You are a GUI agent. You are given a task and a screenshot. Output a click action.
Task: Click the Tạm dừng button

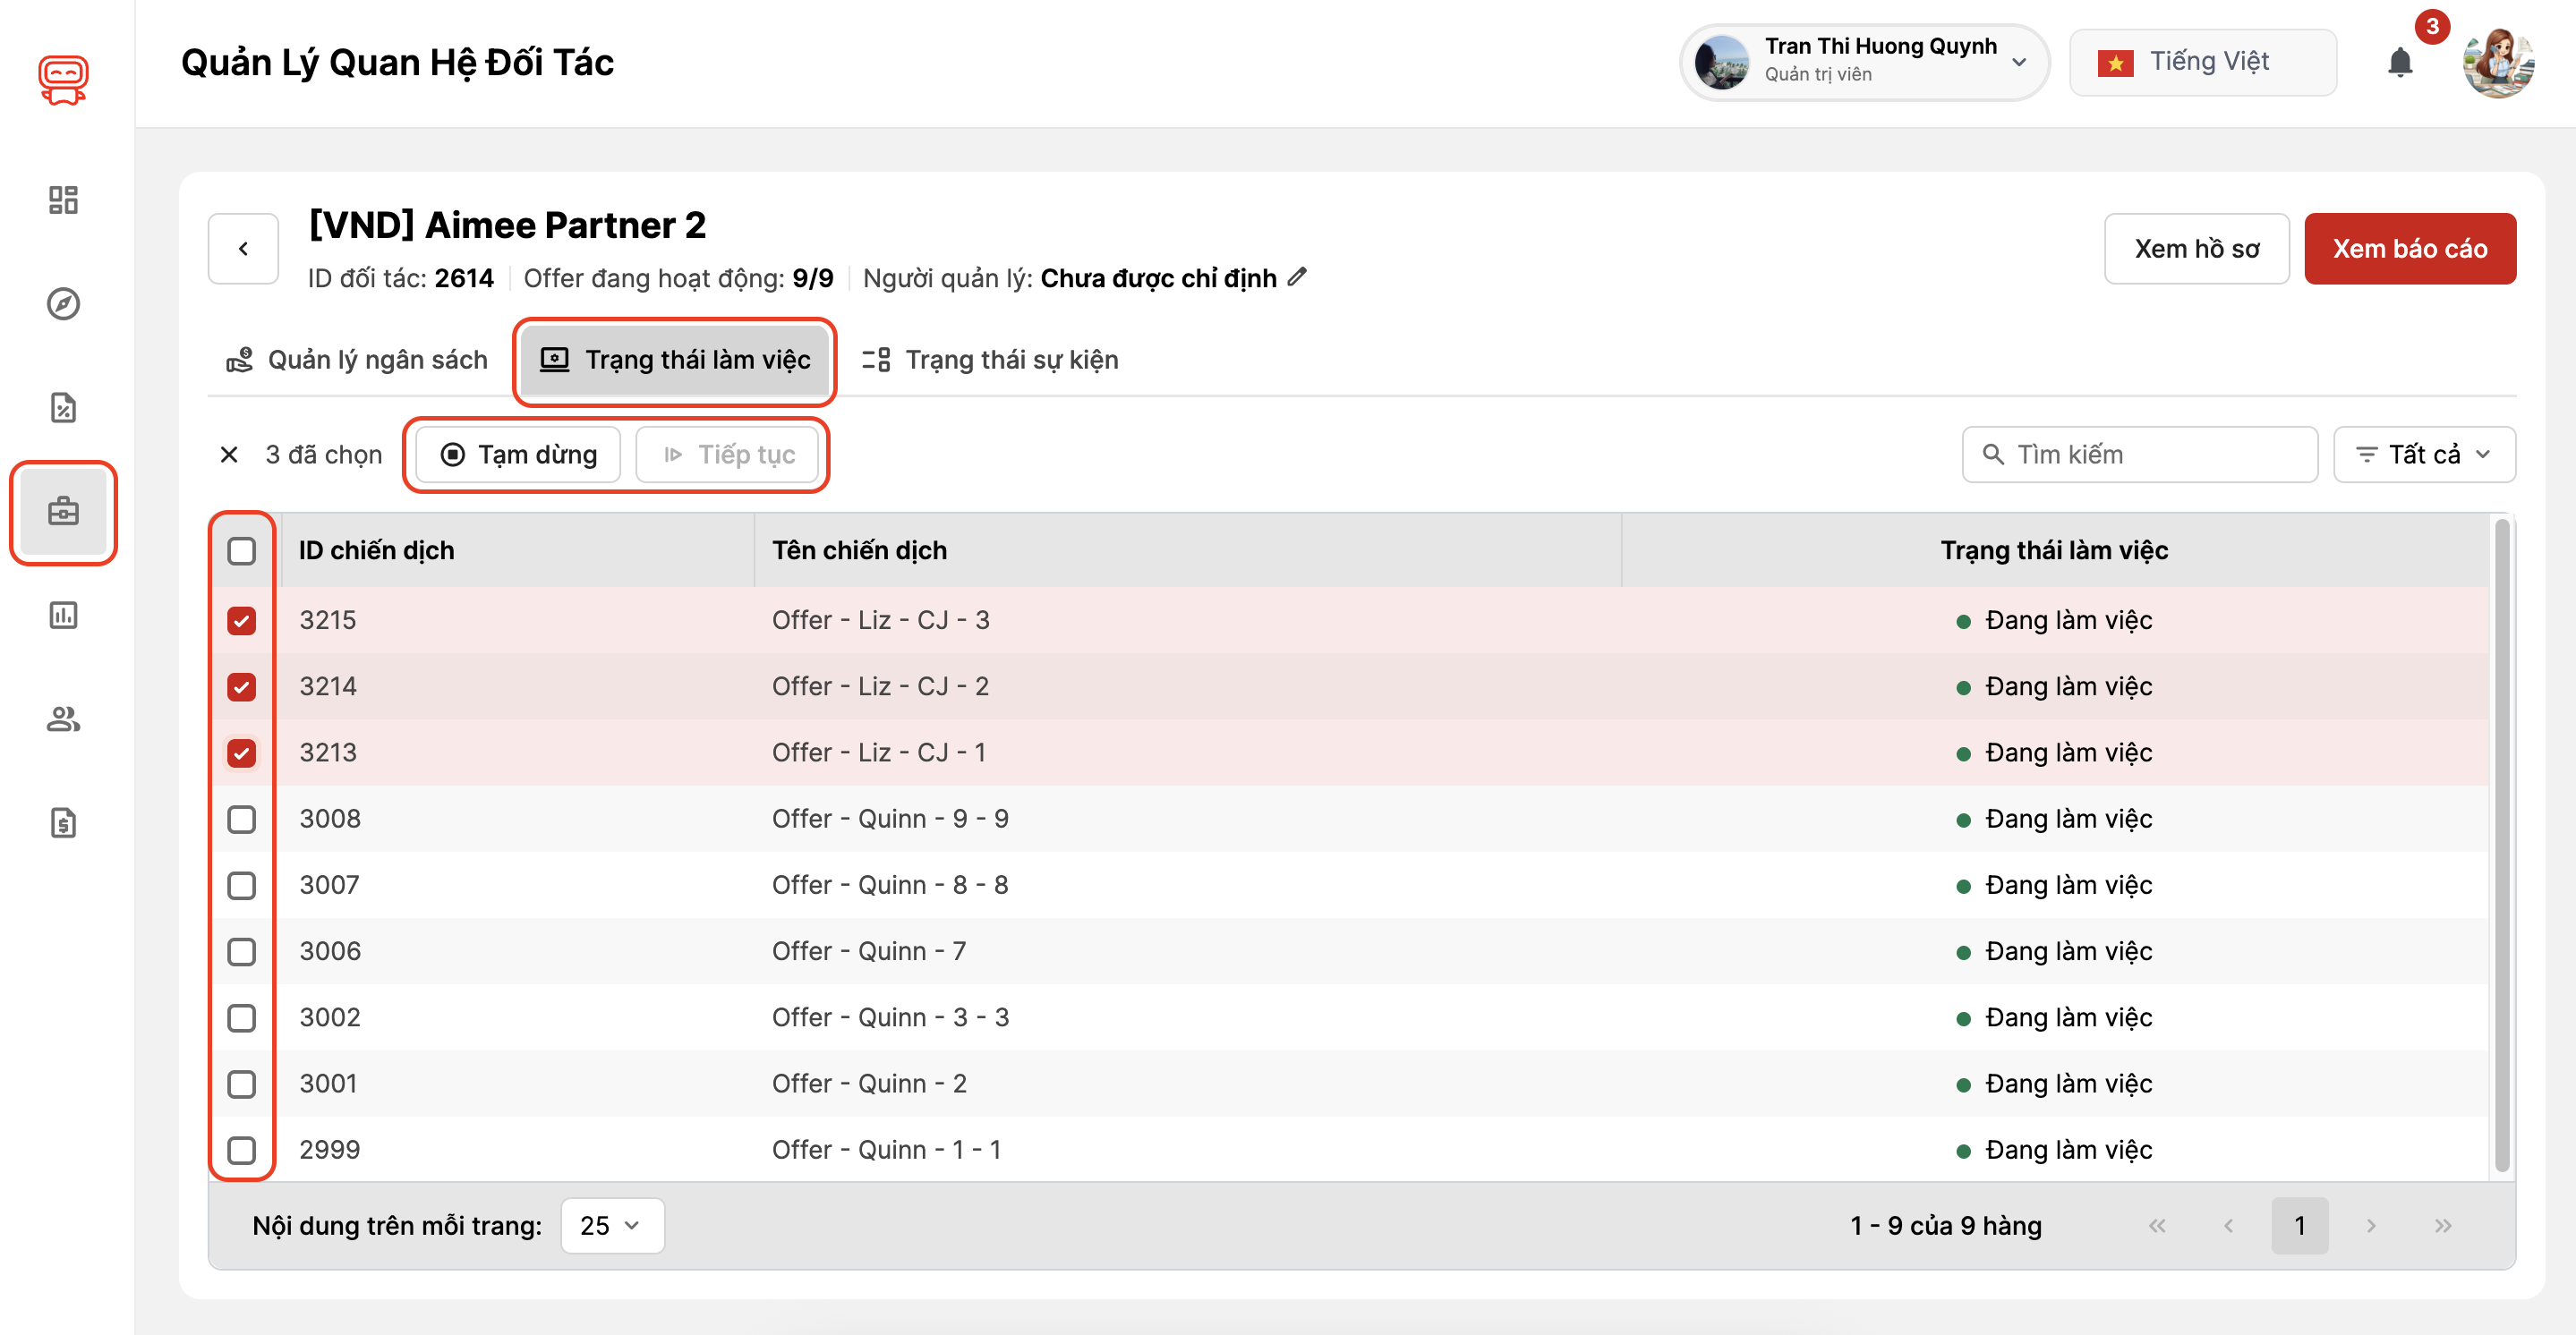[x=519, y=455]
